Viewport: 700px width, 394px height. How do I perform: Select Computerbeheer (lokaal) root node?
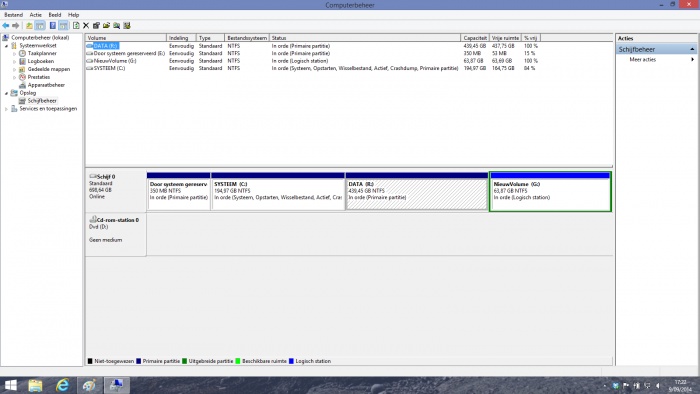(40, 37)
